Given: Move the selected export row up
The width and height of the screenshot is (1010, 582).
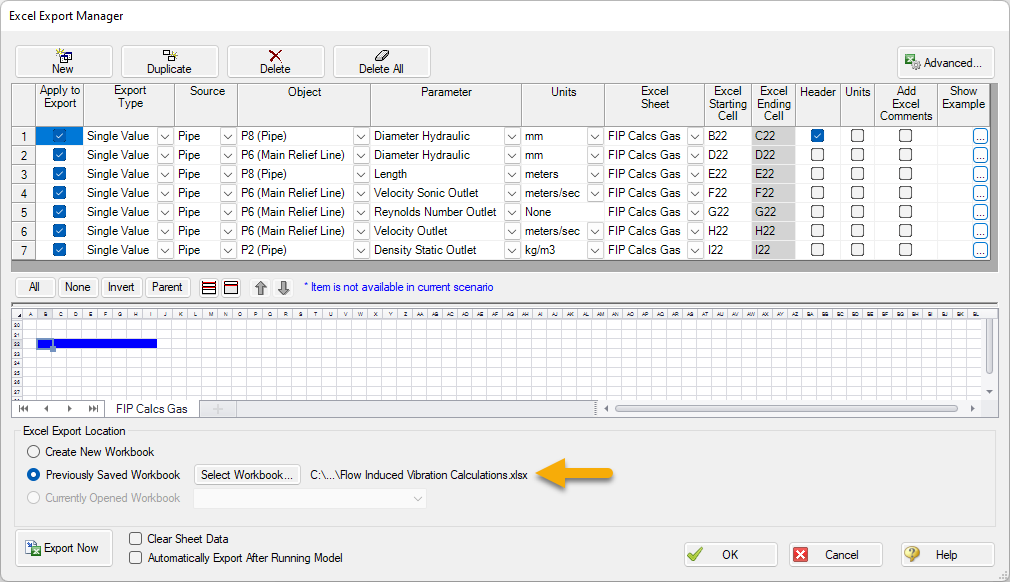Looking at the screenshot, I should click(x=258, y=287).
